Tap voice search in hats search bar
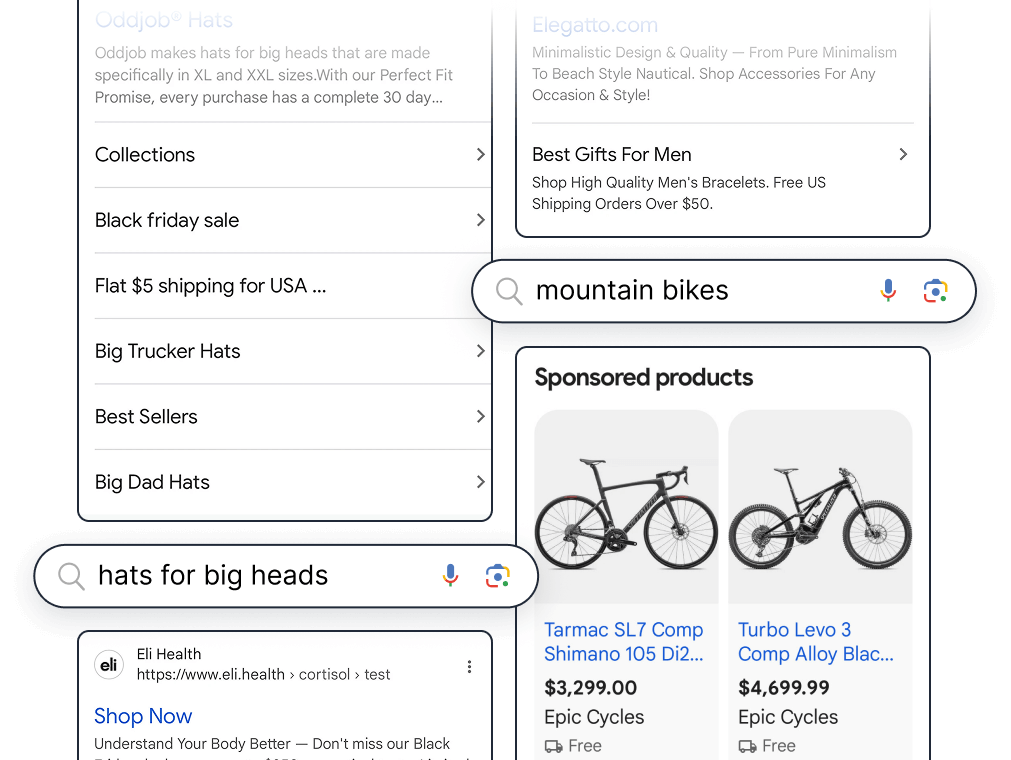 coord(451,575)
